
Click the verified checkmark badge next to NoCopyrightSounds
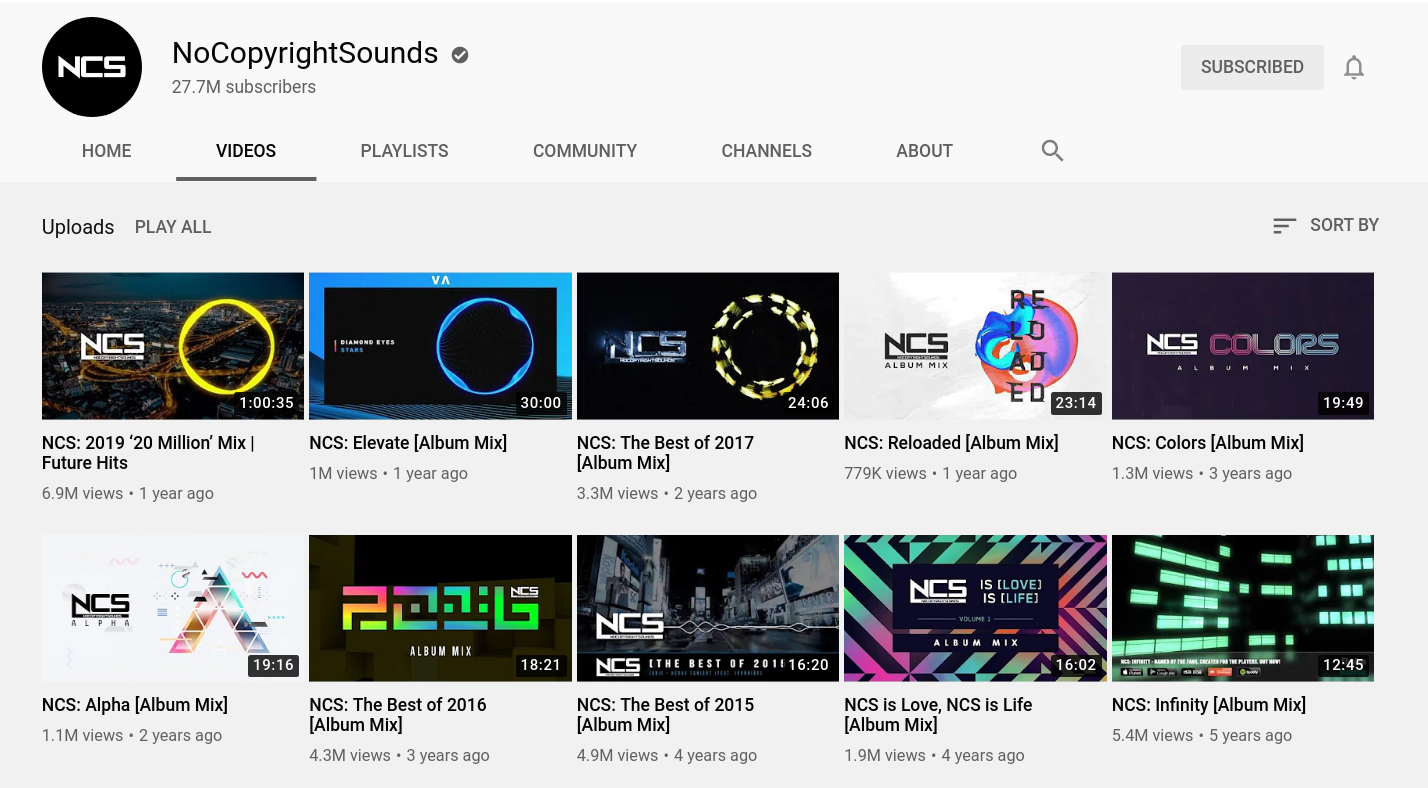[x=460, y=55]
